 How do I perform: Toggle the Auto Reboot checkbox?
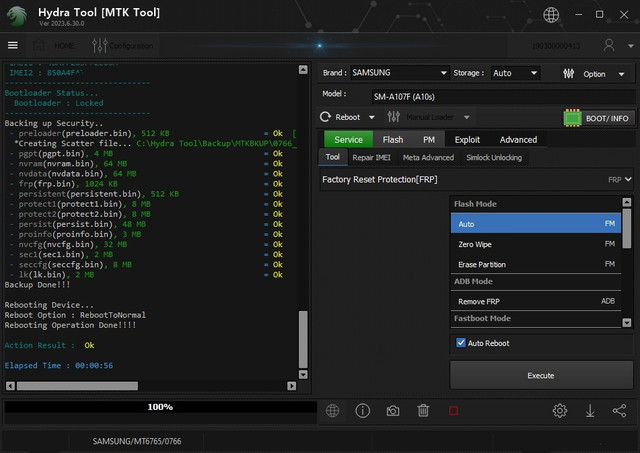click(x=461, y=342)
